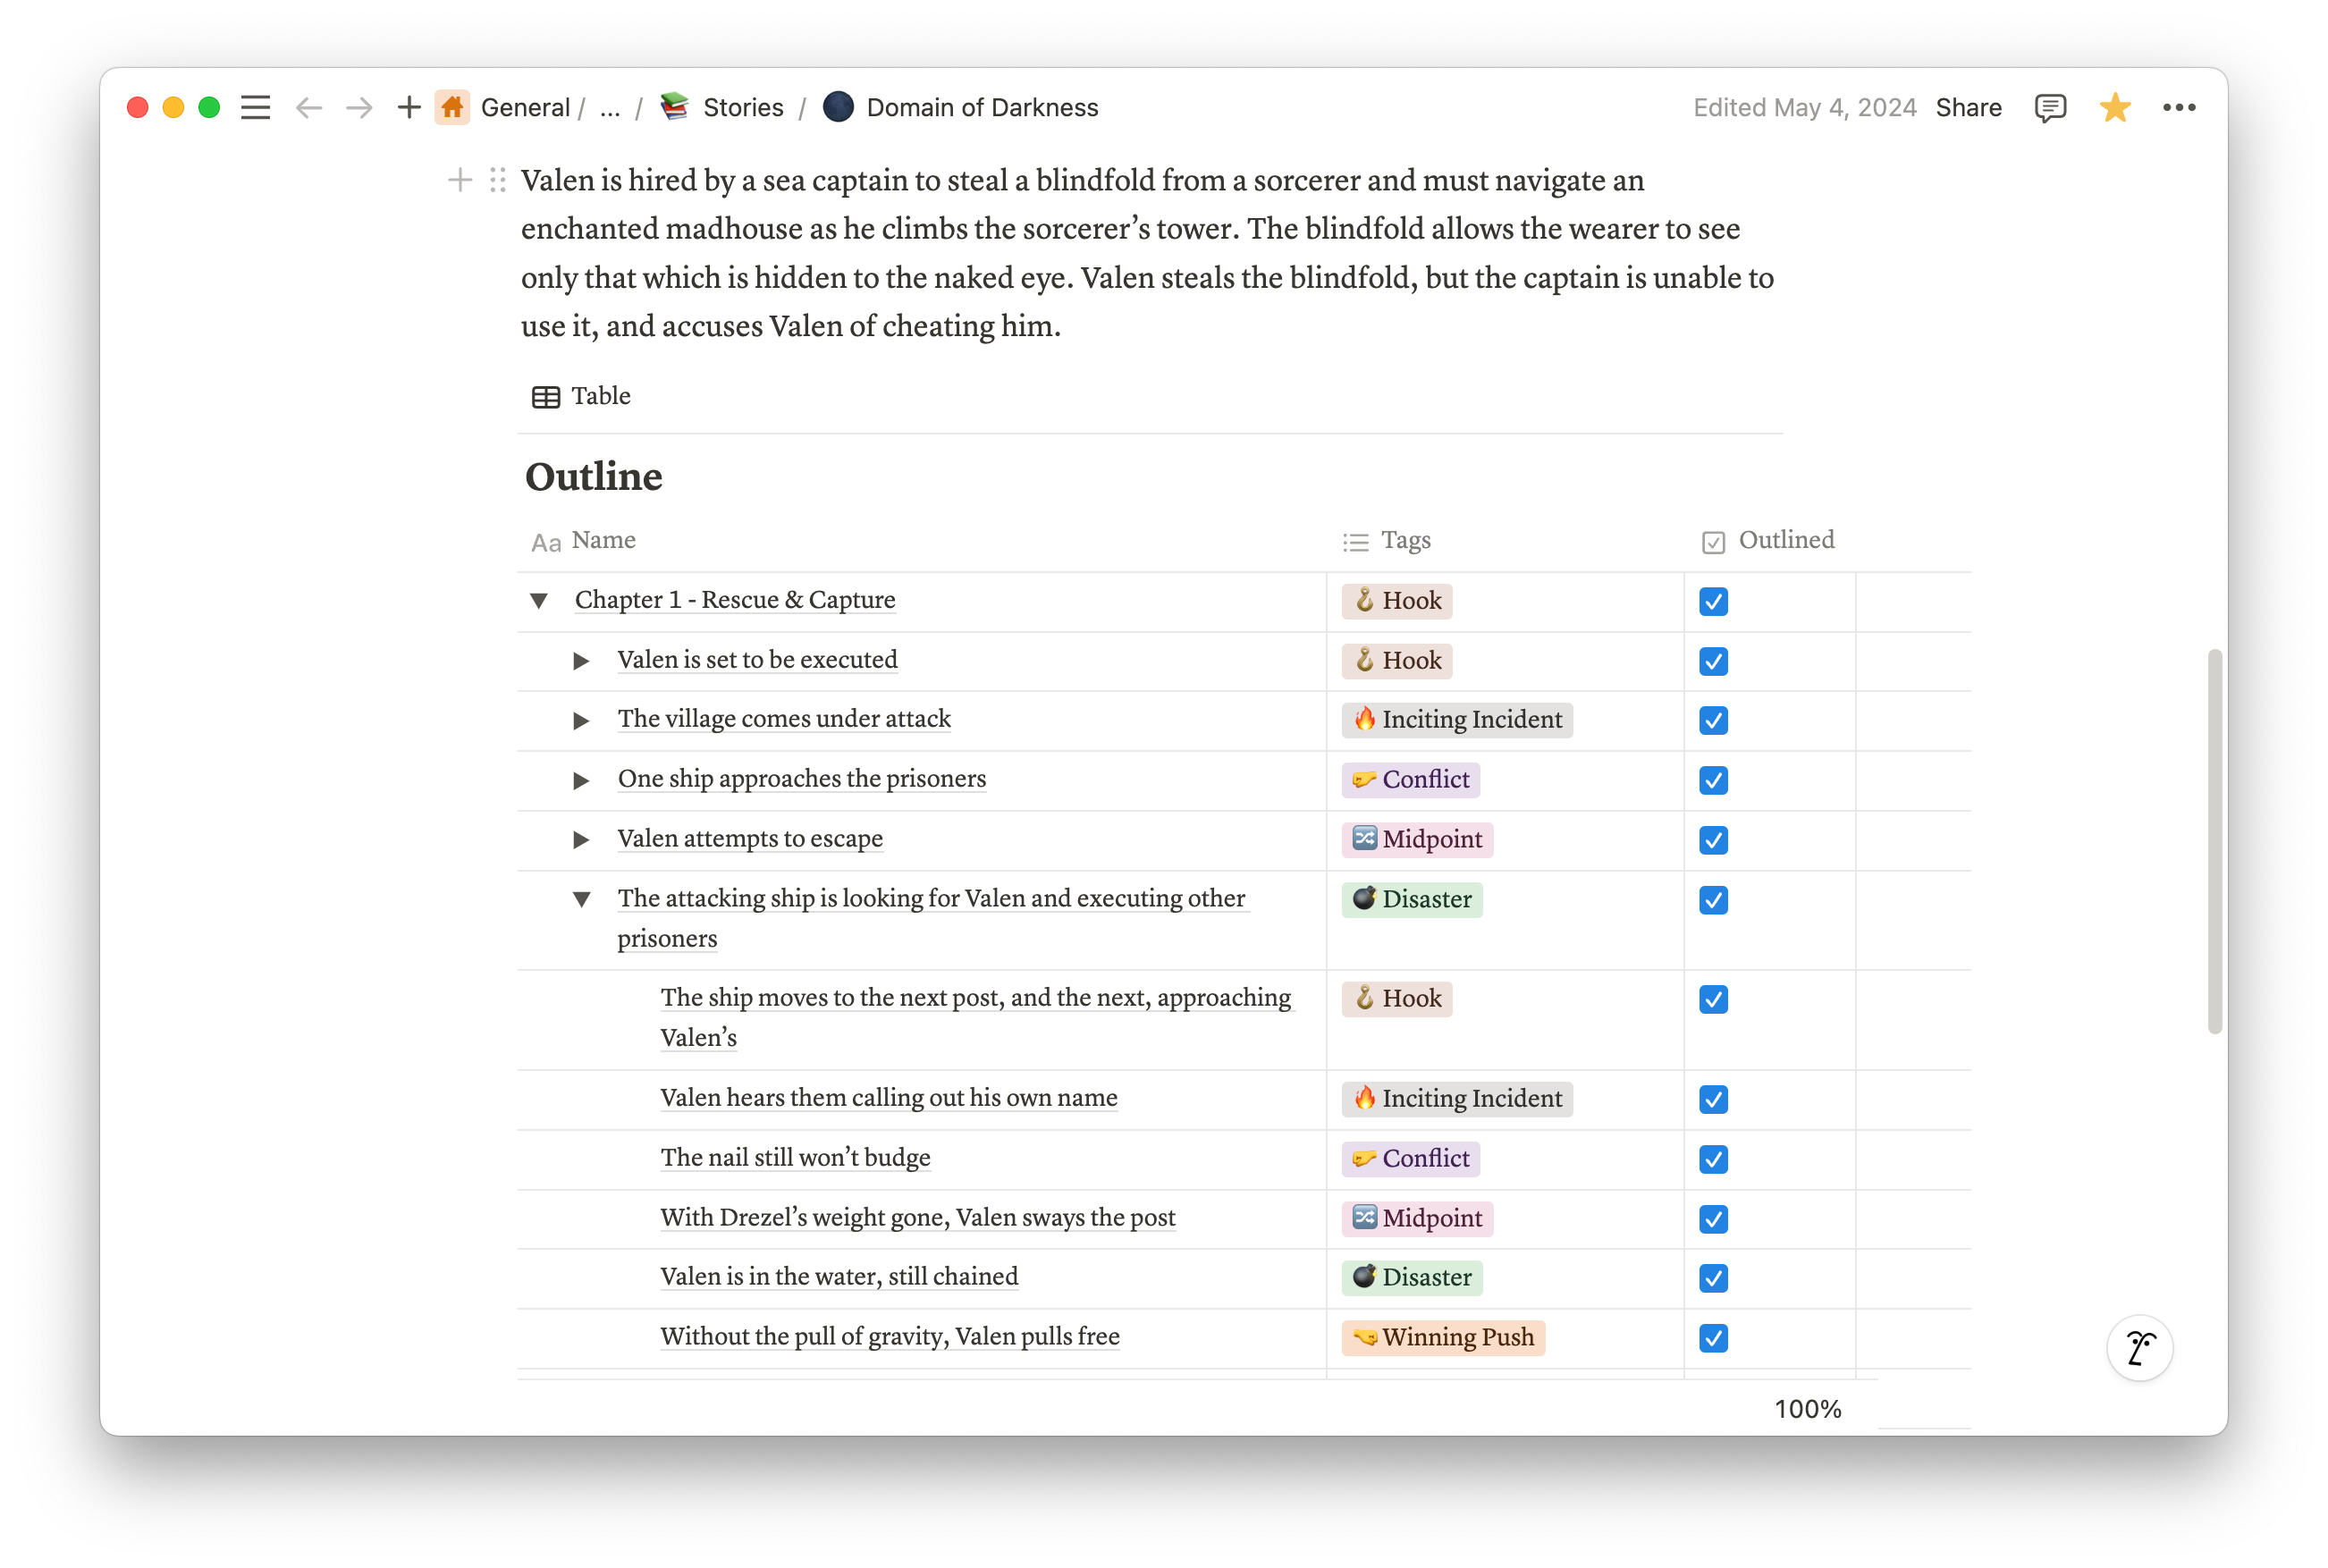Toggle Outlined checkbox for Valen attempts to escape
The image size is (2328, 1568).
(x=1713, y=840)
